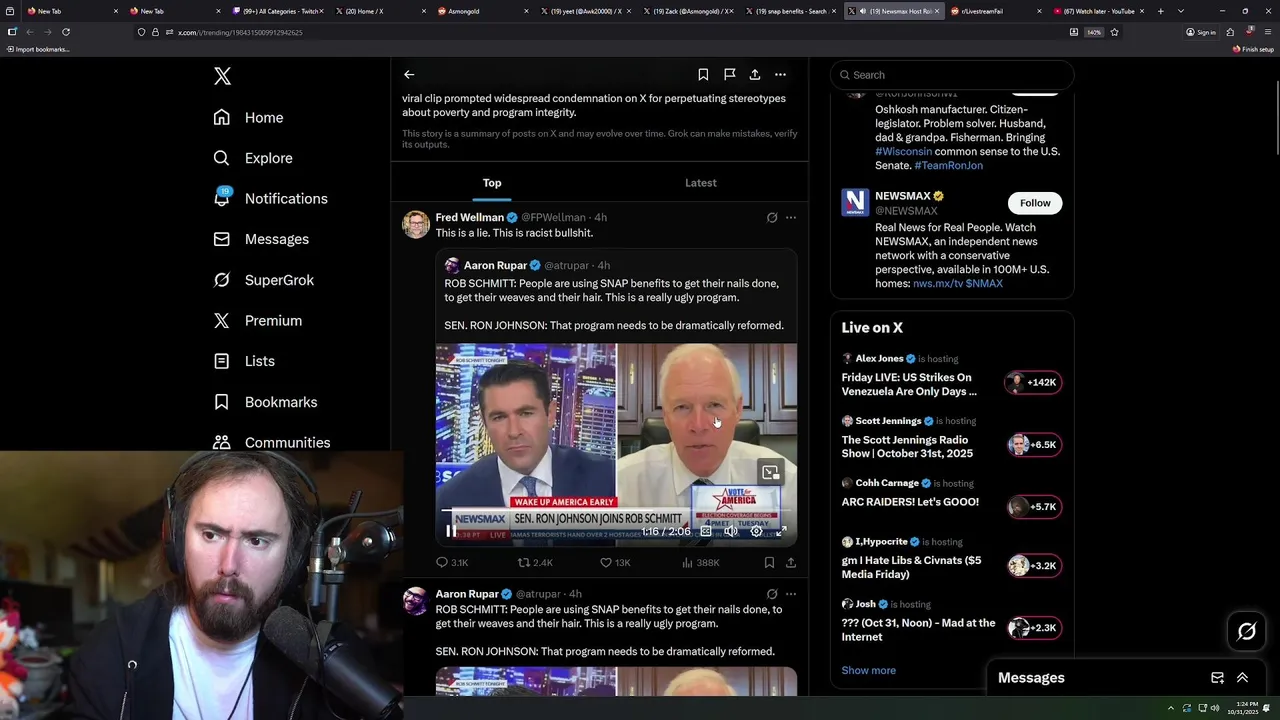Open a new browser tab
Screen dimensions: 1280x720
(1160, 11)
